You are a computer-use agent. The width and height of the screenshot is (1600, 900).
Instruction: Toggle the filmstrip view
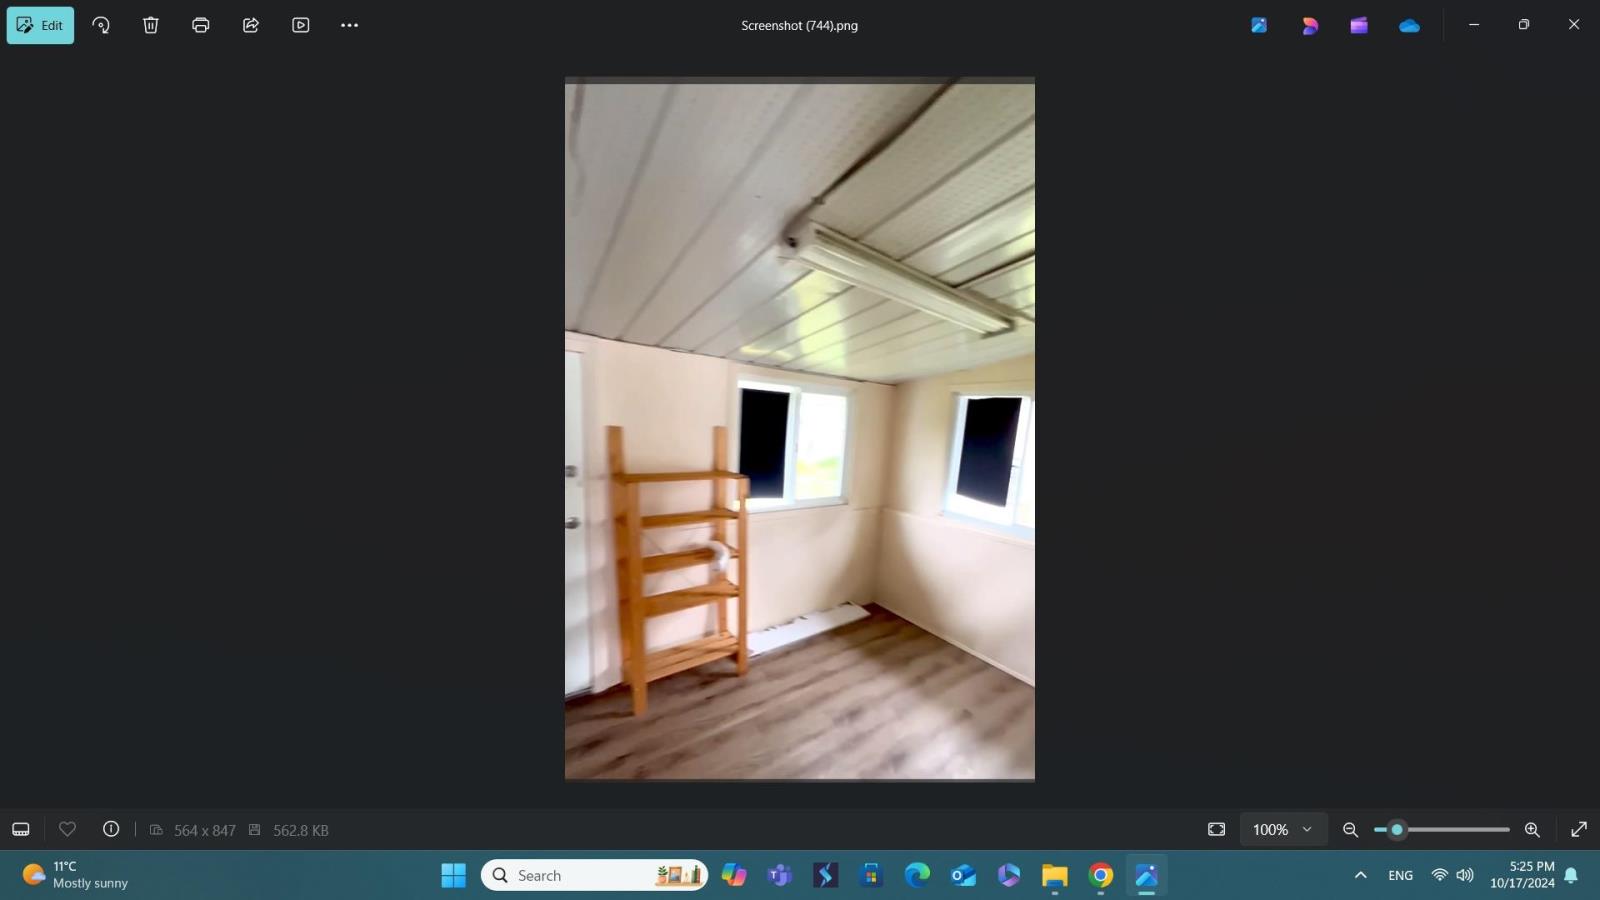click(21, 830)
